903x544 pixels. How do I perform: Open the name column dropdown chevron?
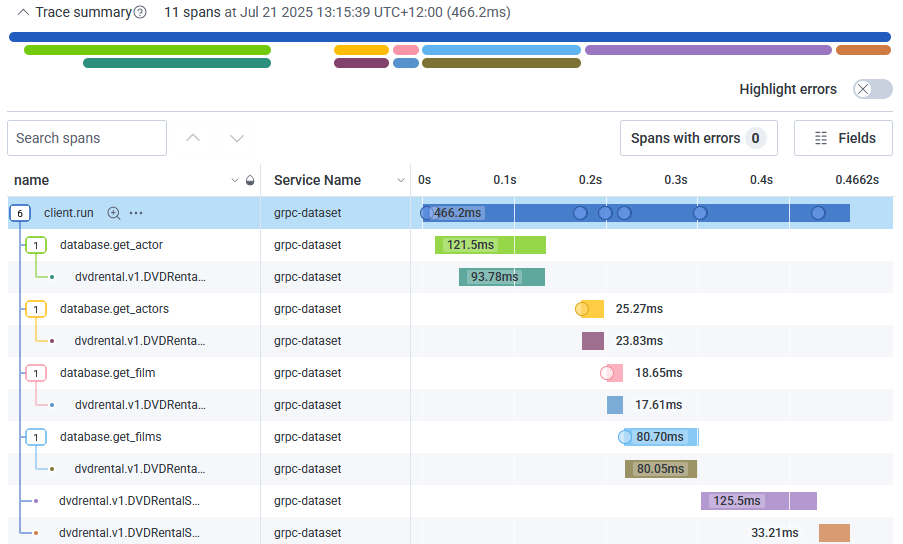click(x=235, y=181)
